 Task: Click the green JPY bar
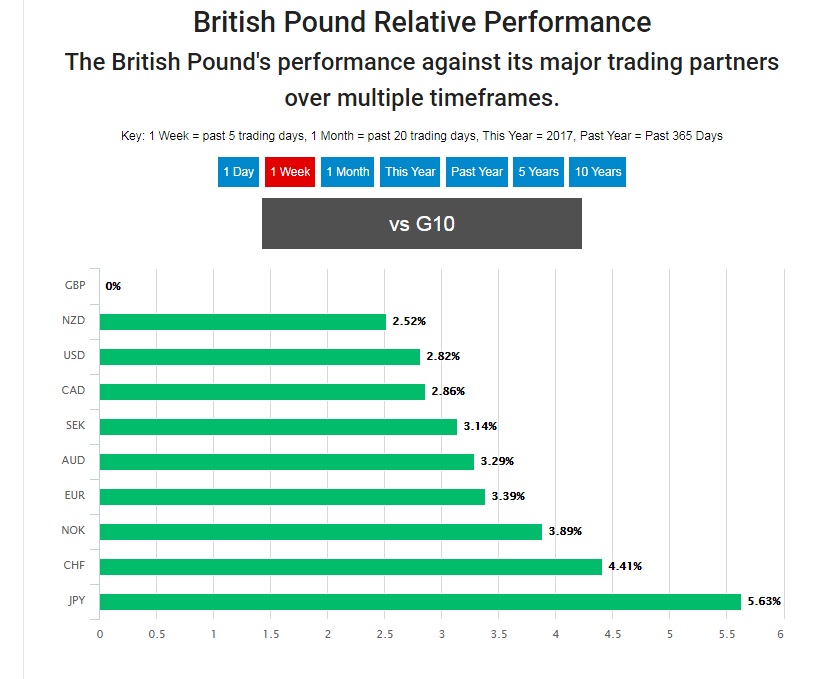click(420, 601)
